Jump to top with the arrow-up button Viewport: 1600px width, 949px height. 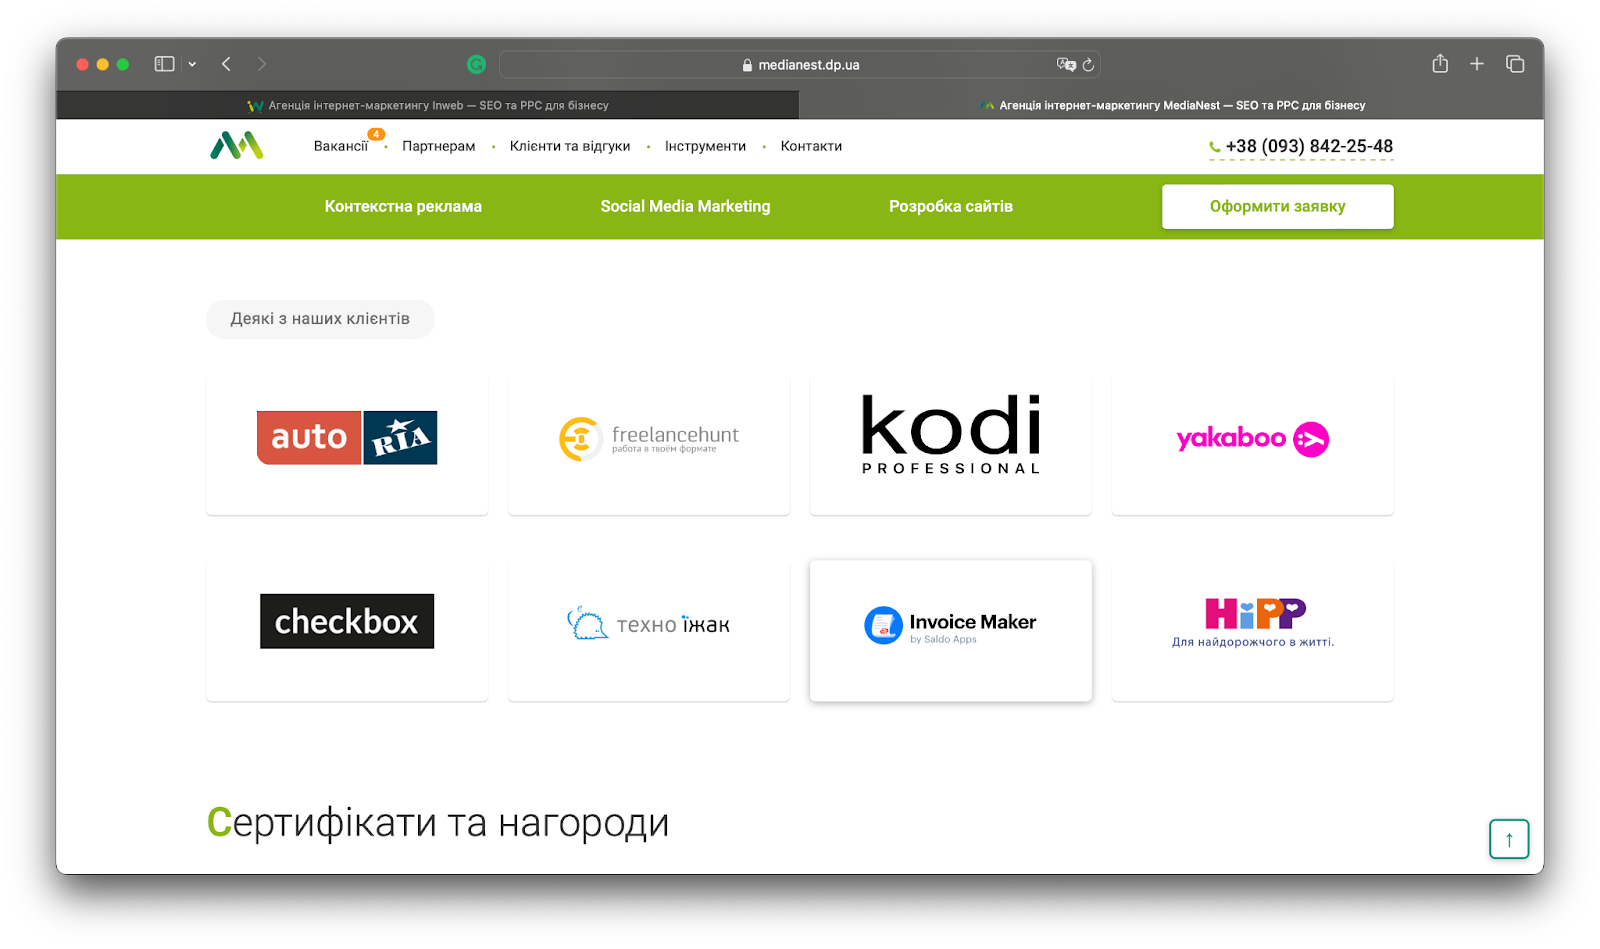(x=1509, y=839)
